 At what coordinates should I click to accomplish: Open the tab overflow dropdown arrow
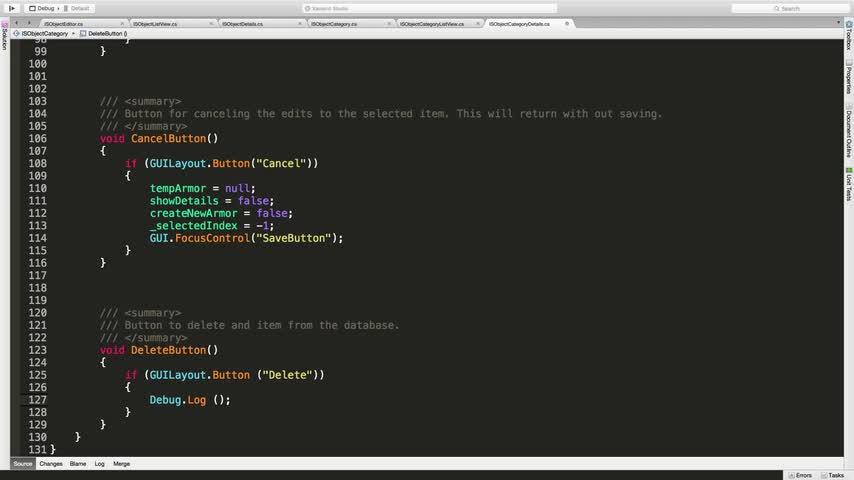point(838,23)
